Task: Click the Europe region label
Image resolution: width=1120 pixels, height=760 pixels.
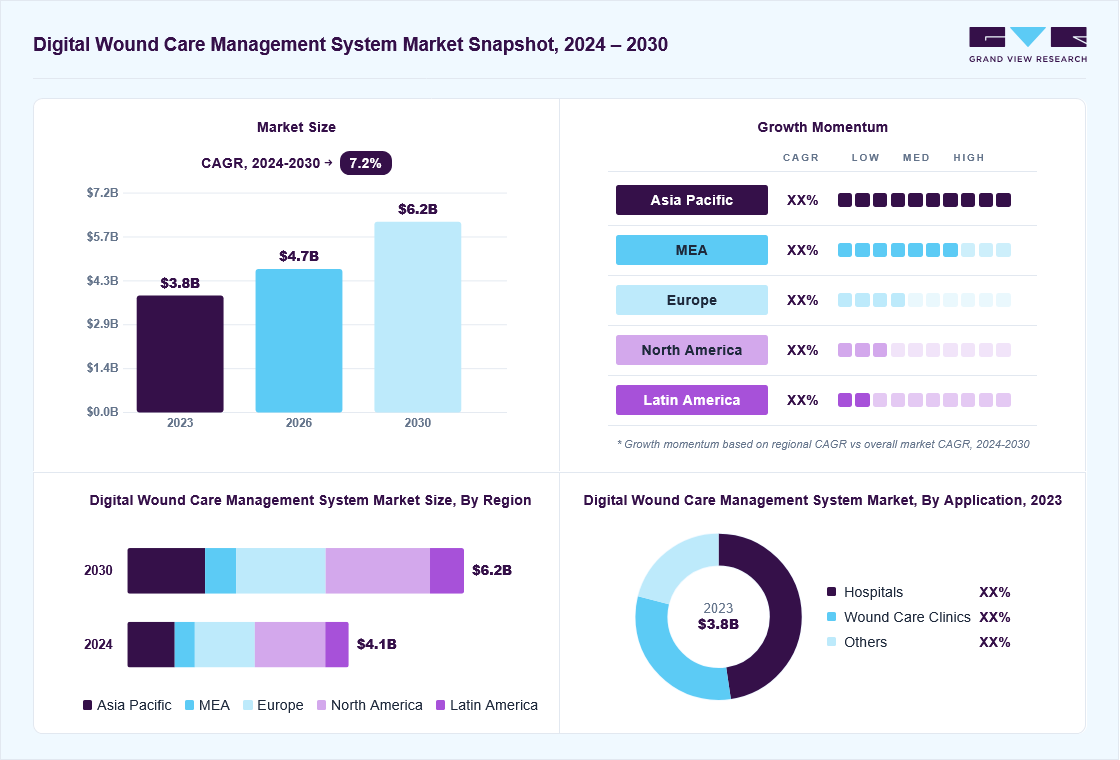Action: click(x=691, y=300)
